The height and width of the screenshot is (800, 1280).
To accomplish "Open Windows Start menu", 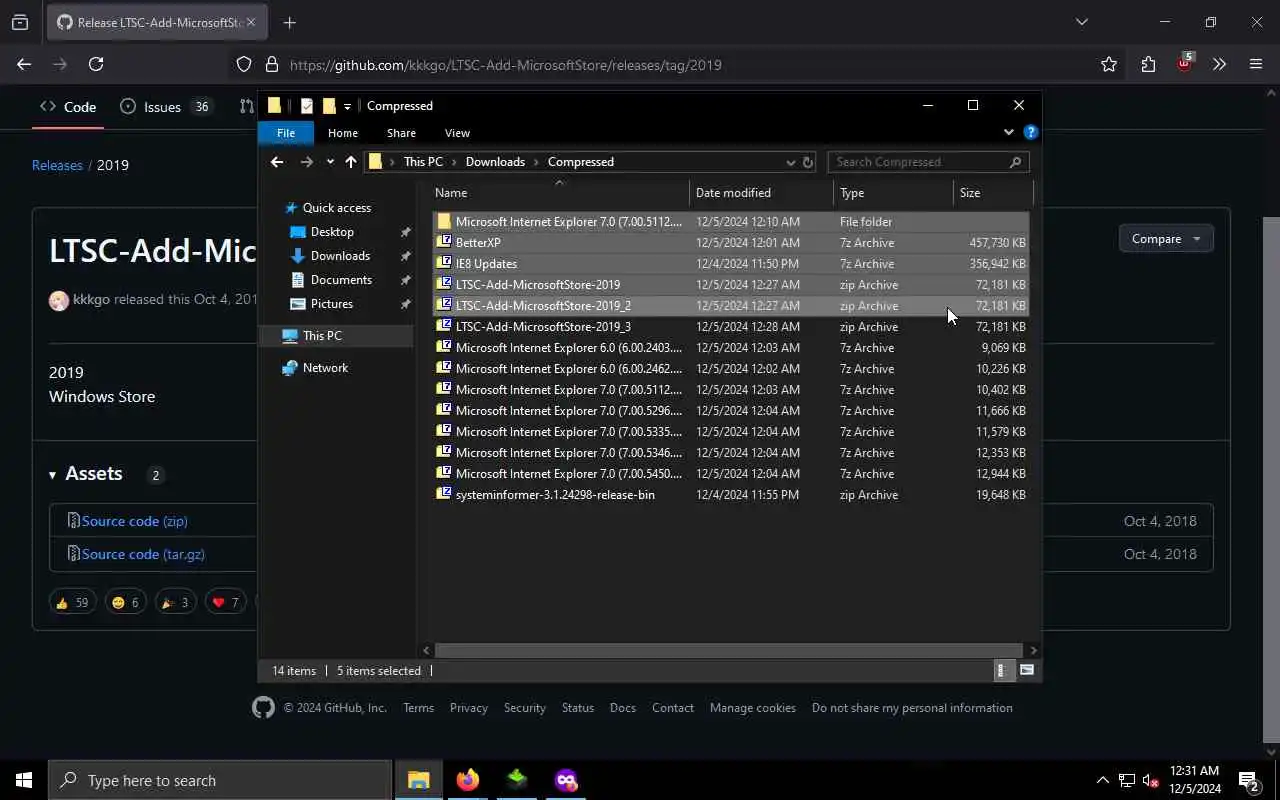I will [x=24, y=780].
